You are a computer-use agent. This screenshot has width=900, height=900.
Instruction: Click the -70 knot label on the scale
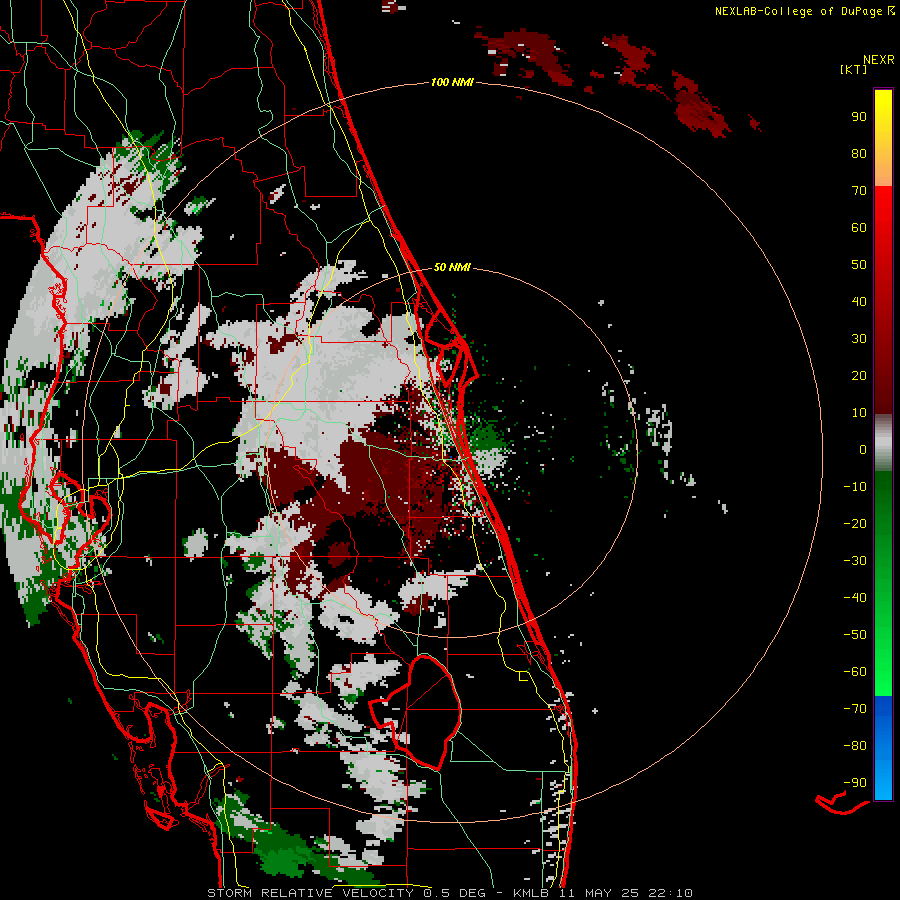(x=855, y=709)
